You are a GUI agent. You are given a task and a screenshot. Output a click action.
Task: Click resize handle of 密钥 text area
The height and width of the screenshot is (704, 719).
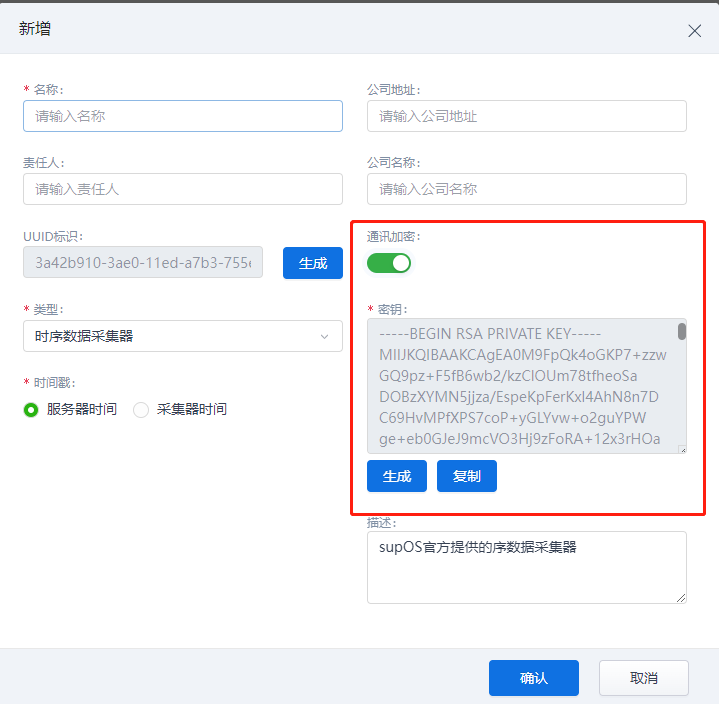682,449
